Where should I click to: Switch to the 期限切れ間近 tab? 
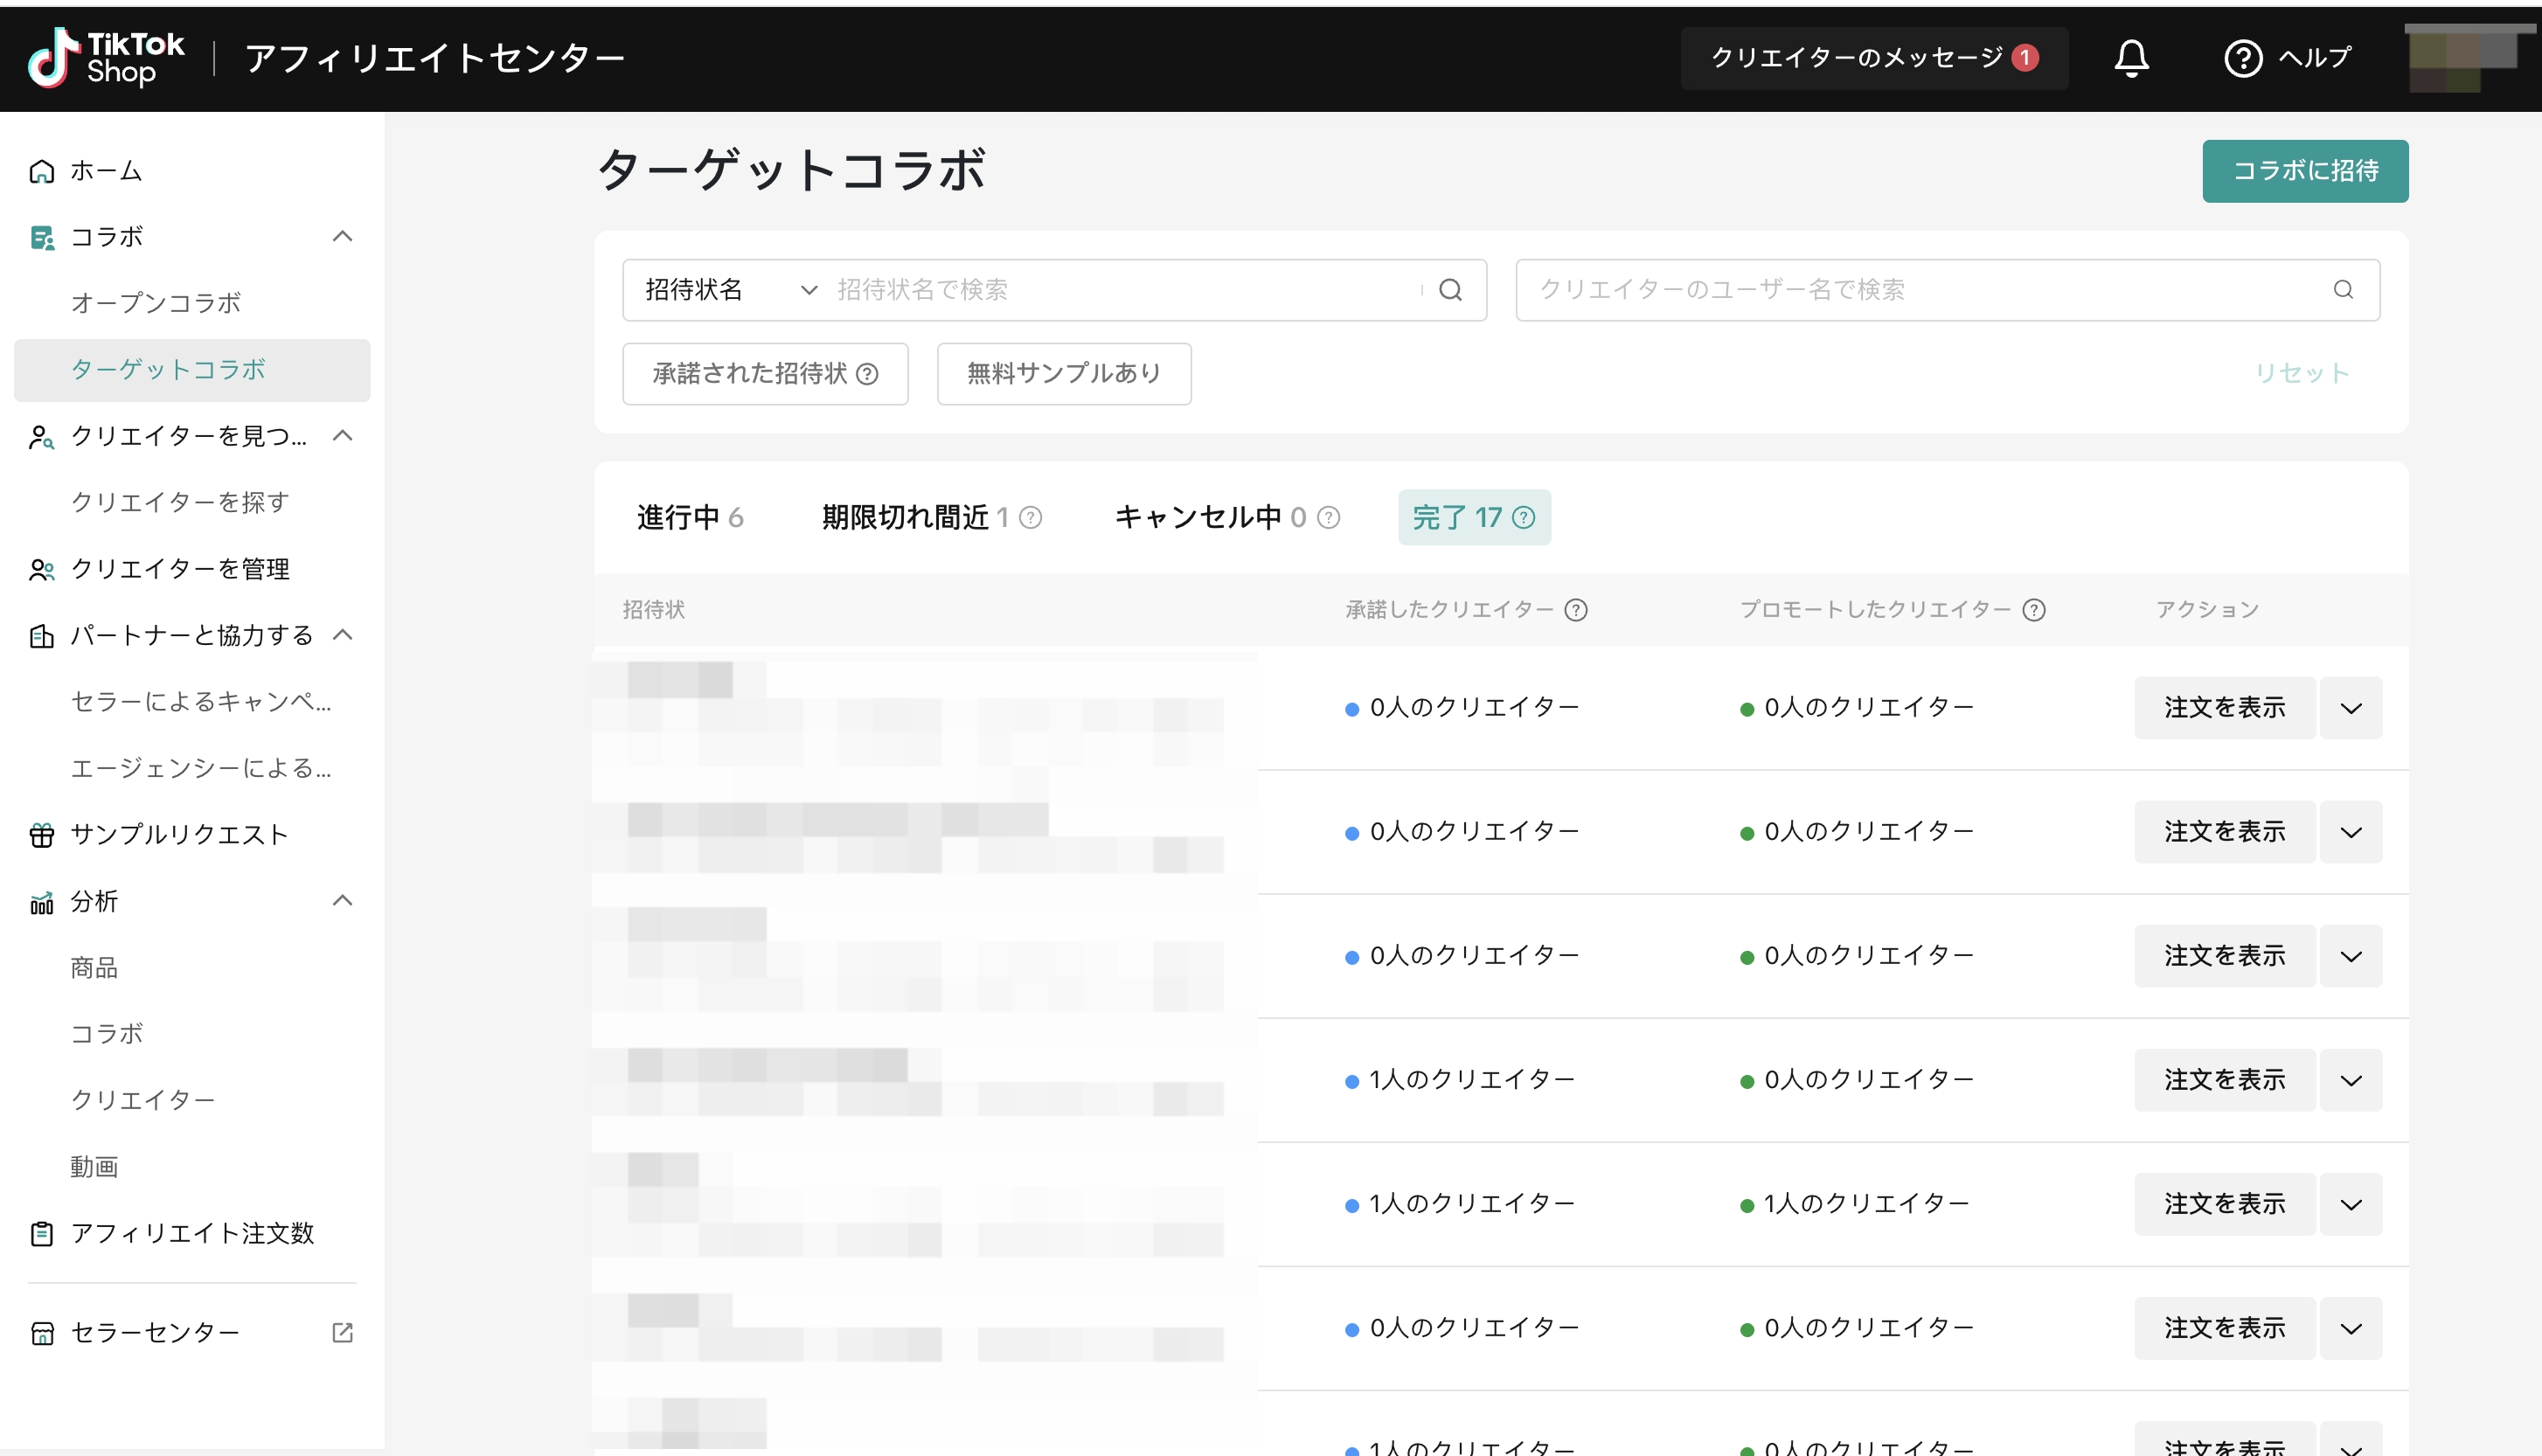(931, 517)
